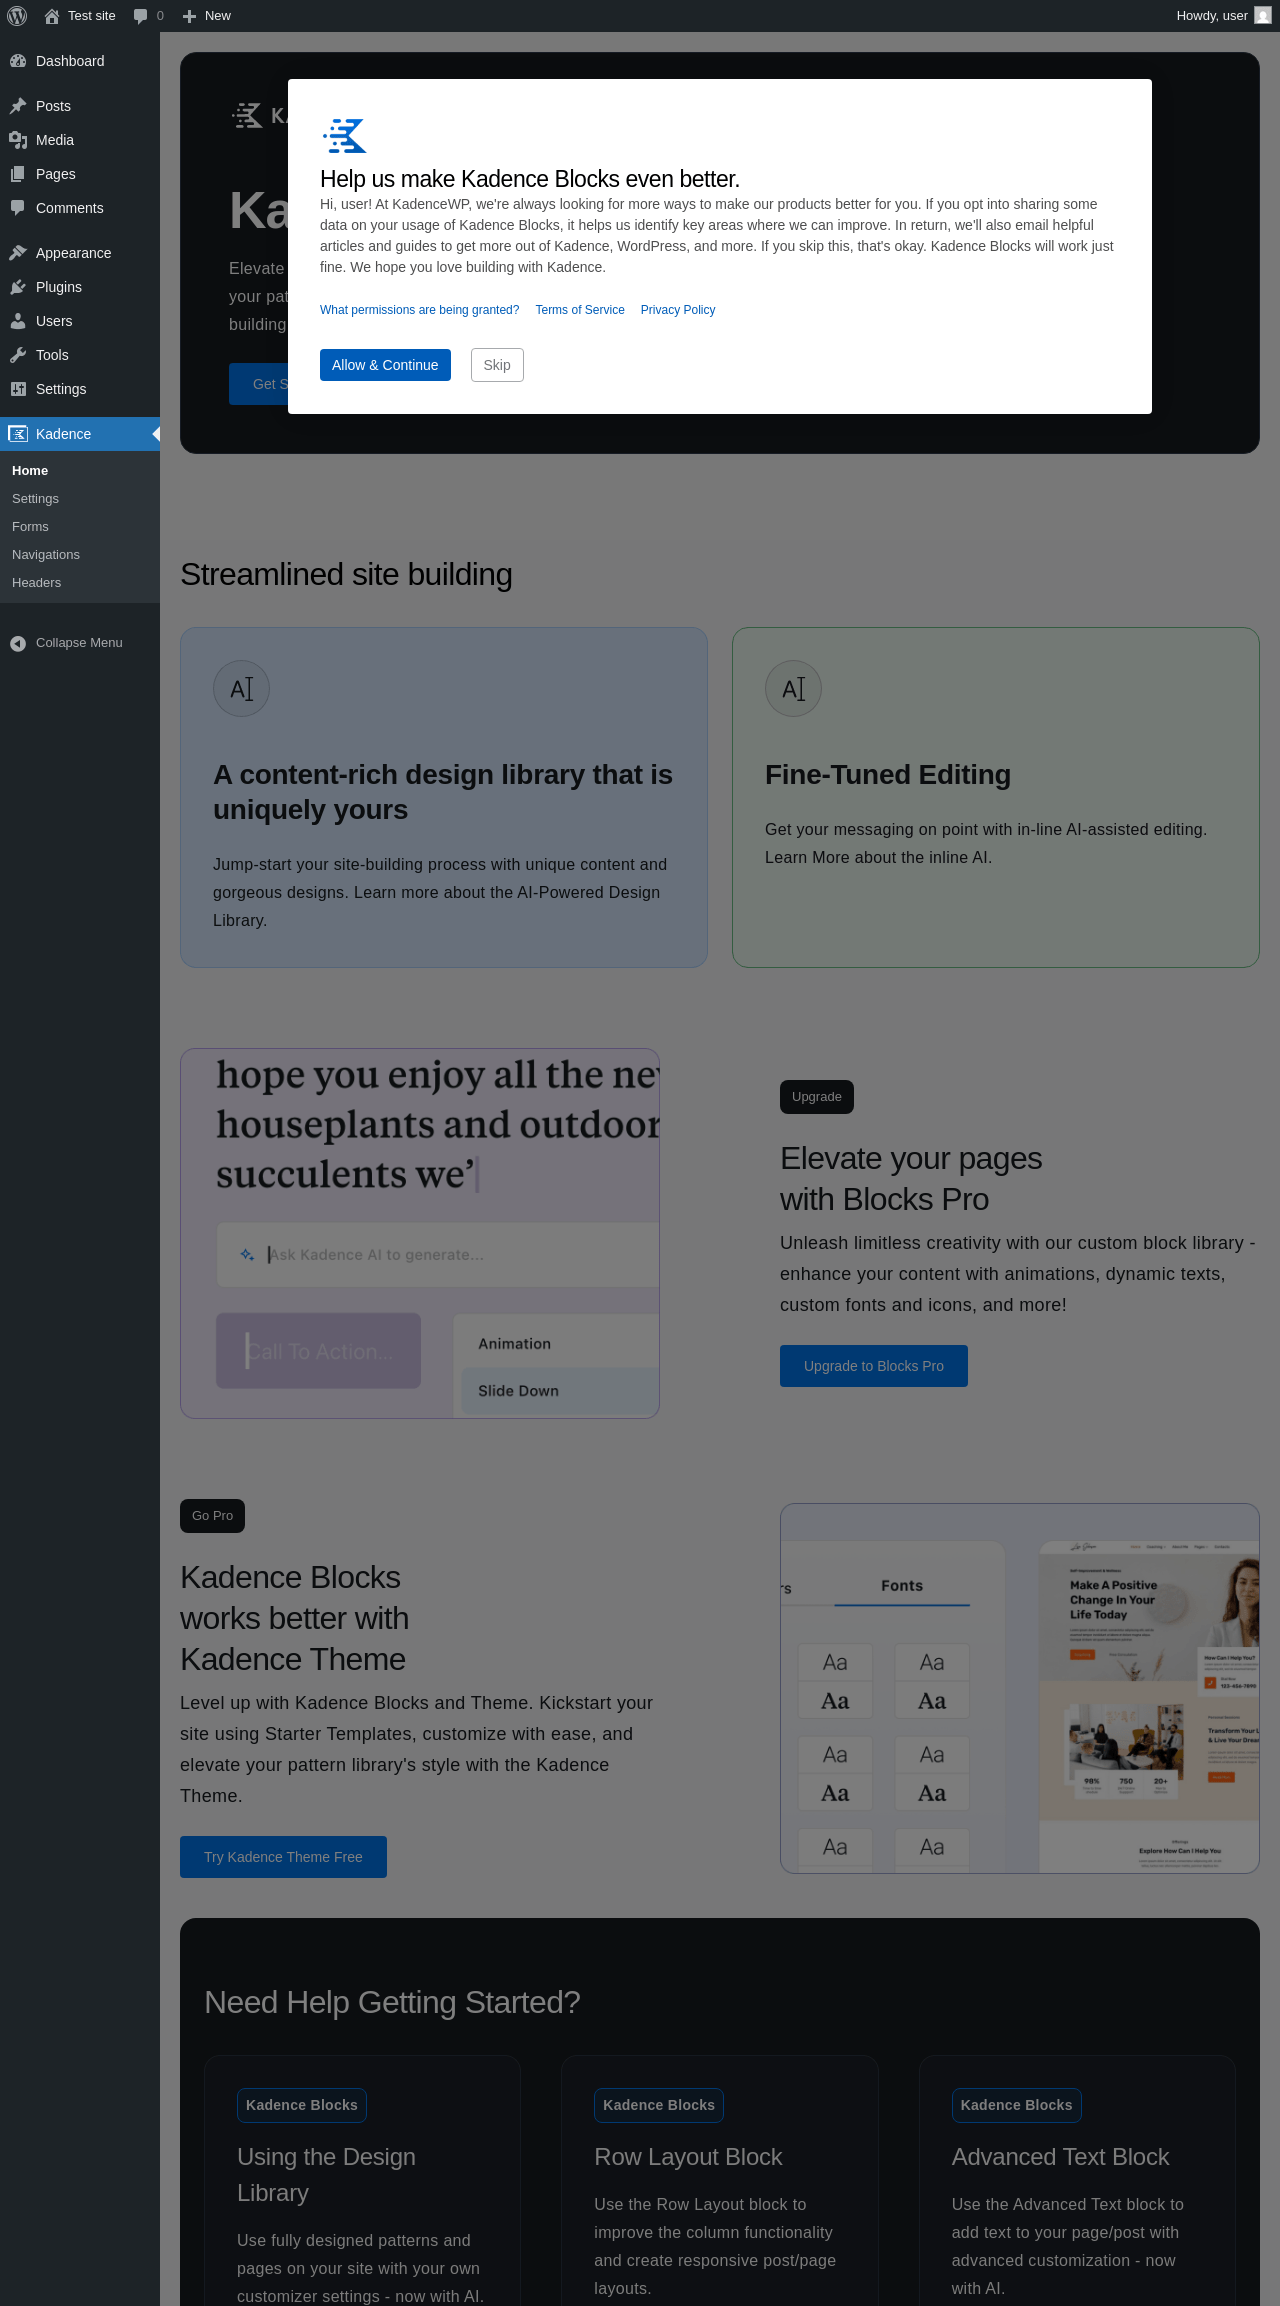Click the plus icon beside New
Screen dimensions: 1280x2306
point(189,16)
